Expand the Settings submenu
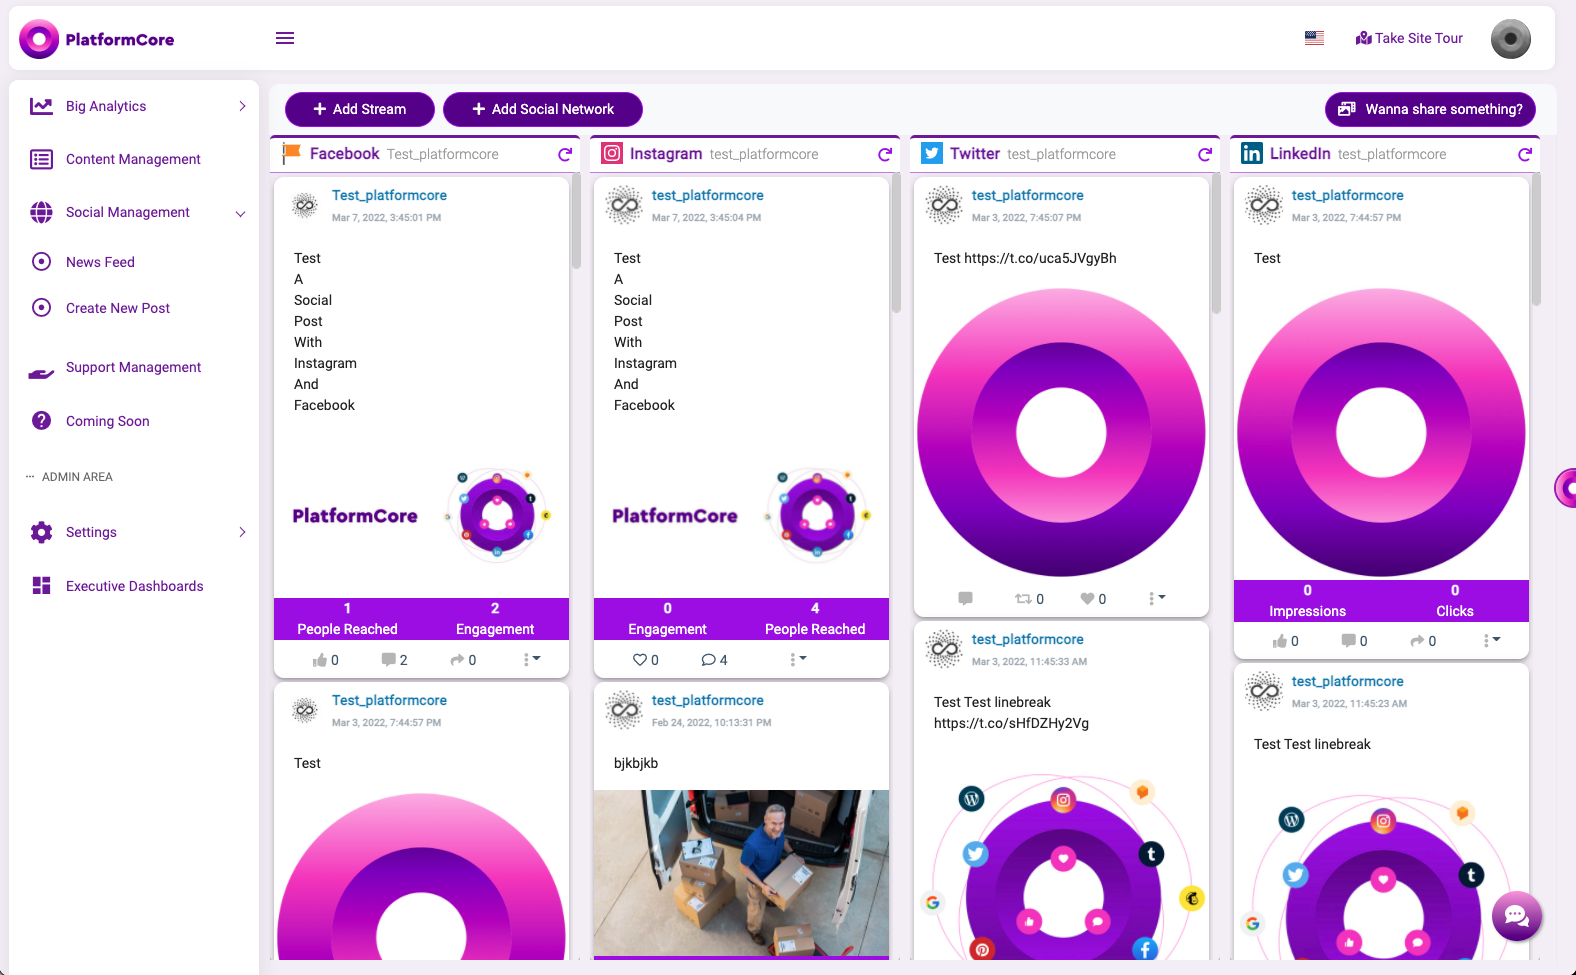 242,532
